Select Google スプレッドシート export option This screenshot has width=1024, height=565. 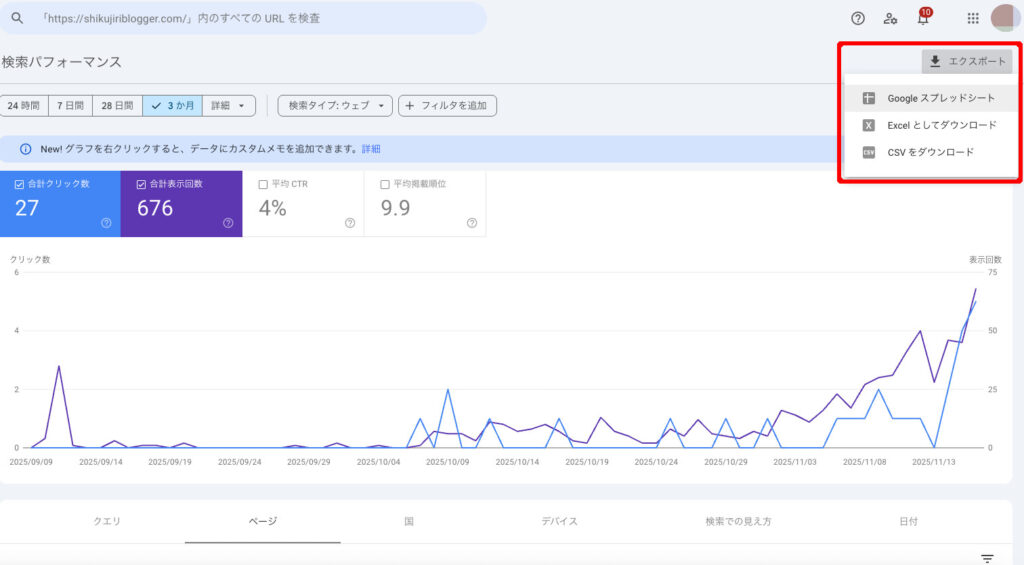coord(940,99)
